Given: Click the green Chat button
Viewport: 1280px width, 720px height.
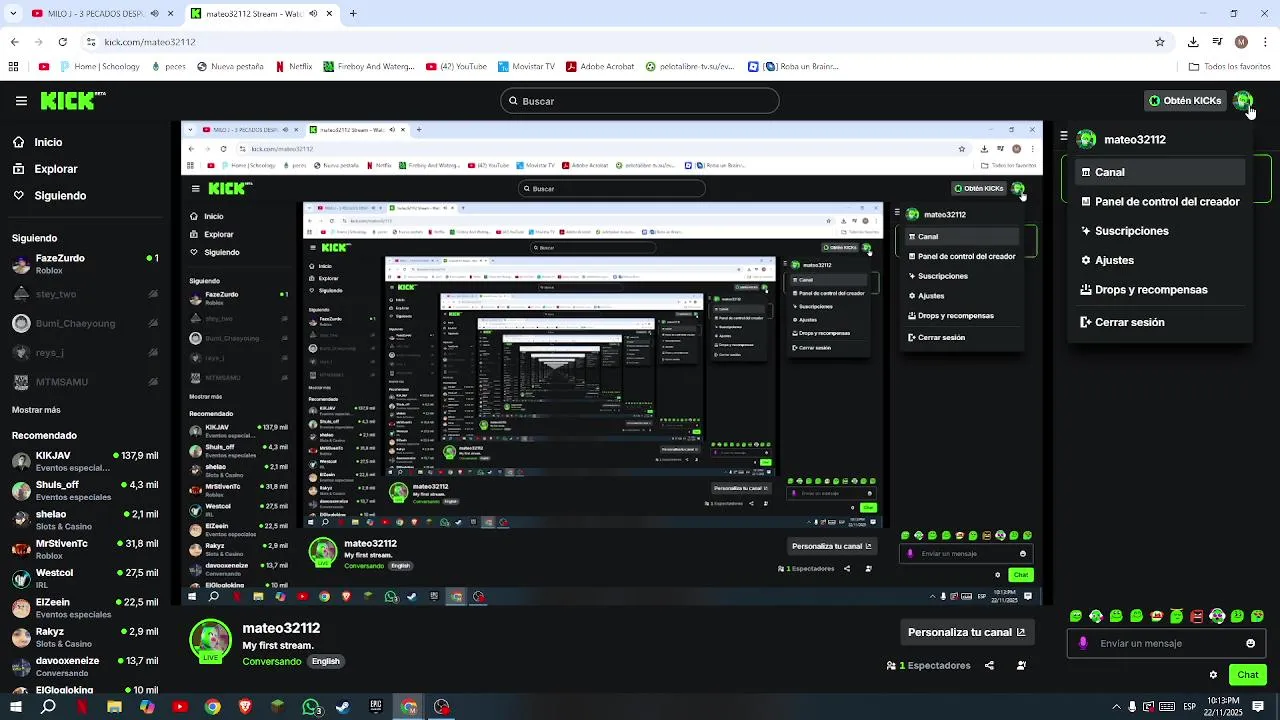Looking at the screenshot, I should coord(1247,675).
